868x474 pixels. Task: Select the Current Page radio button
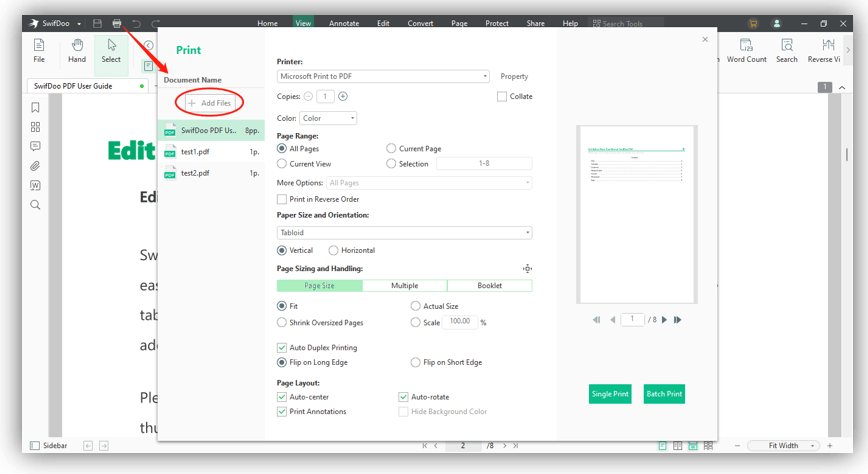coord(391,148)
